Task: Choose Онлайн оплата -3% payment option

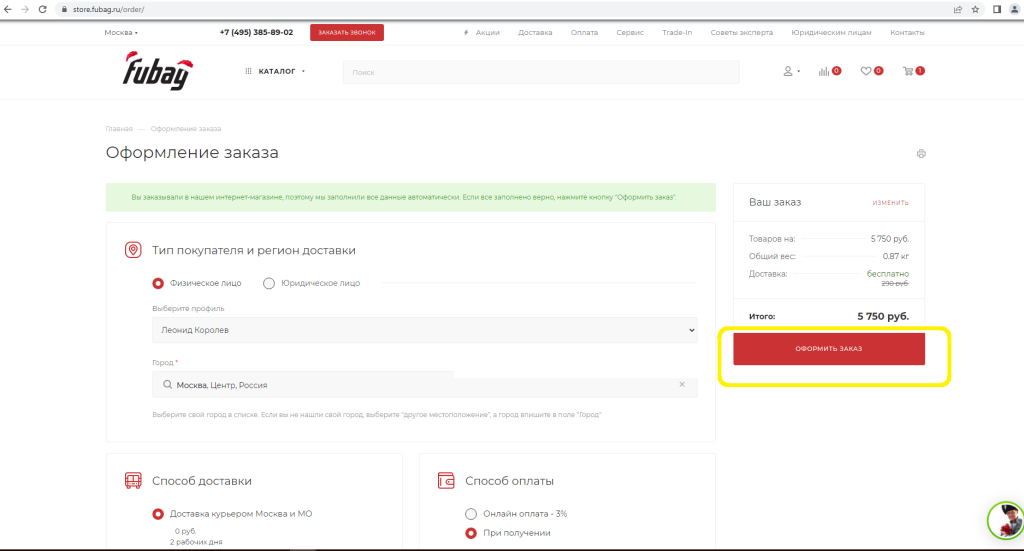Action: point(472,514)
